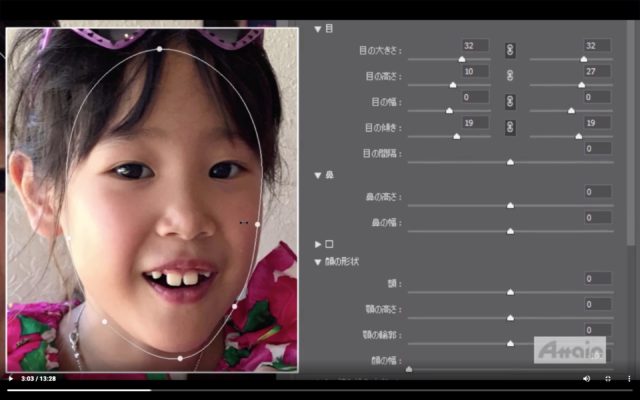Image resolution: width=640 pixels, height=400 pixels.
Task: Click the 顎の輪郭 value field
Action: [598, 330]
